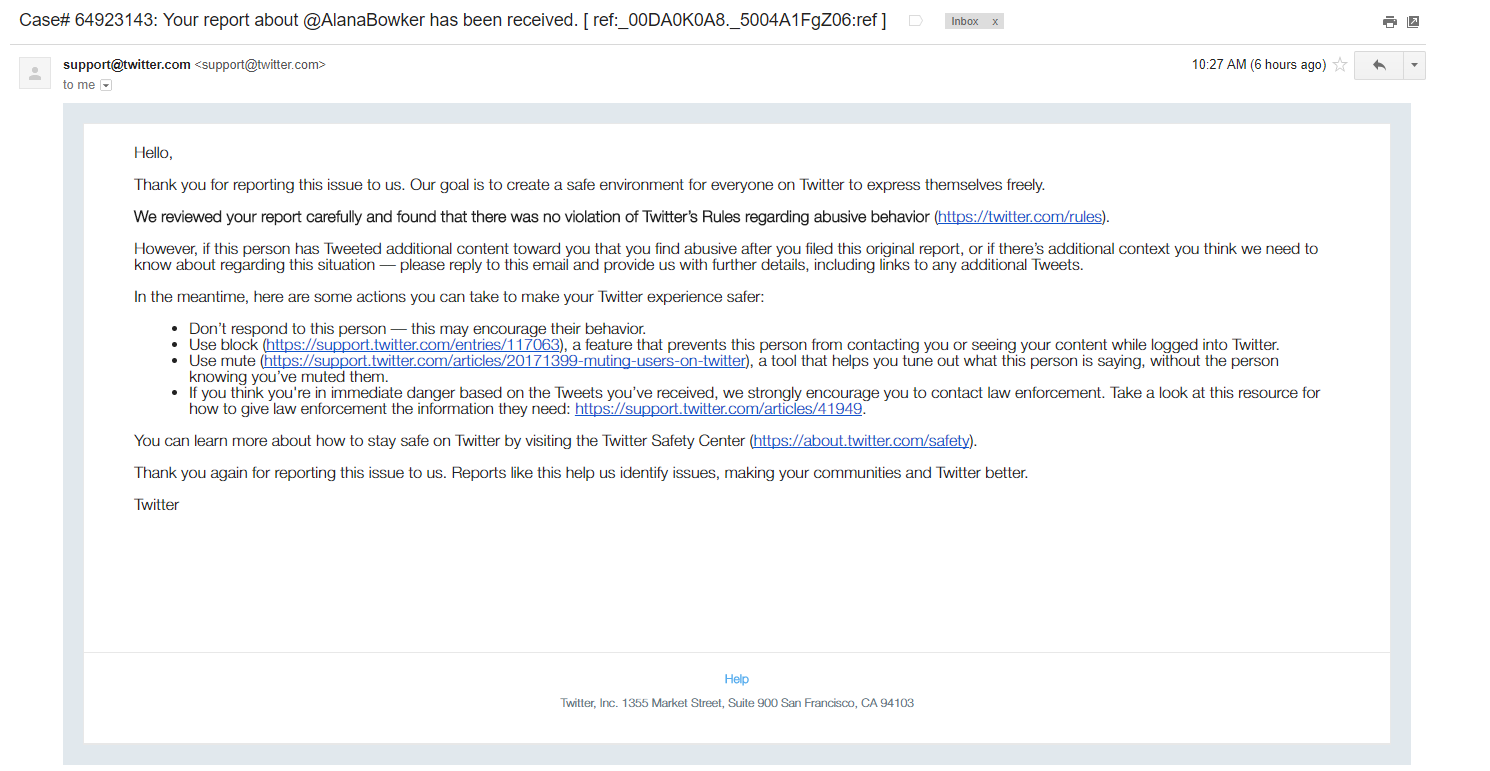Click the sender's profile avatar
Viewport: 1490px width, 771px height.
36,73
